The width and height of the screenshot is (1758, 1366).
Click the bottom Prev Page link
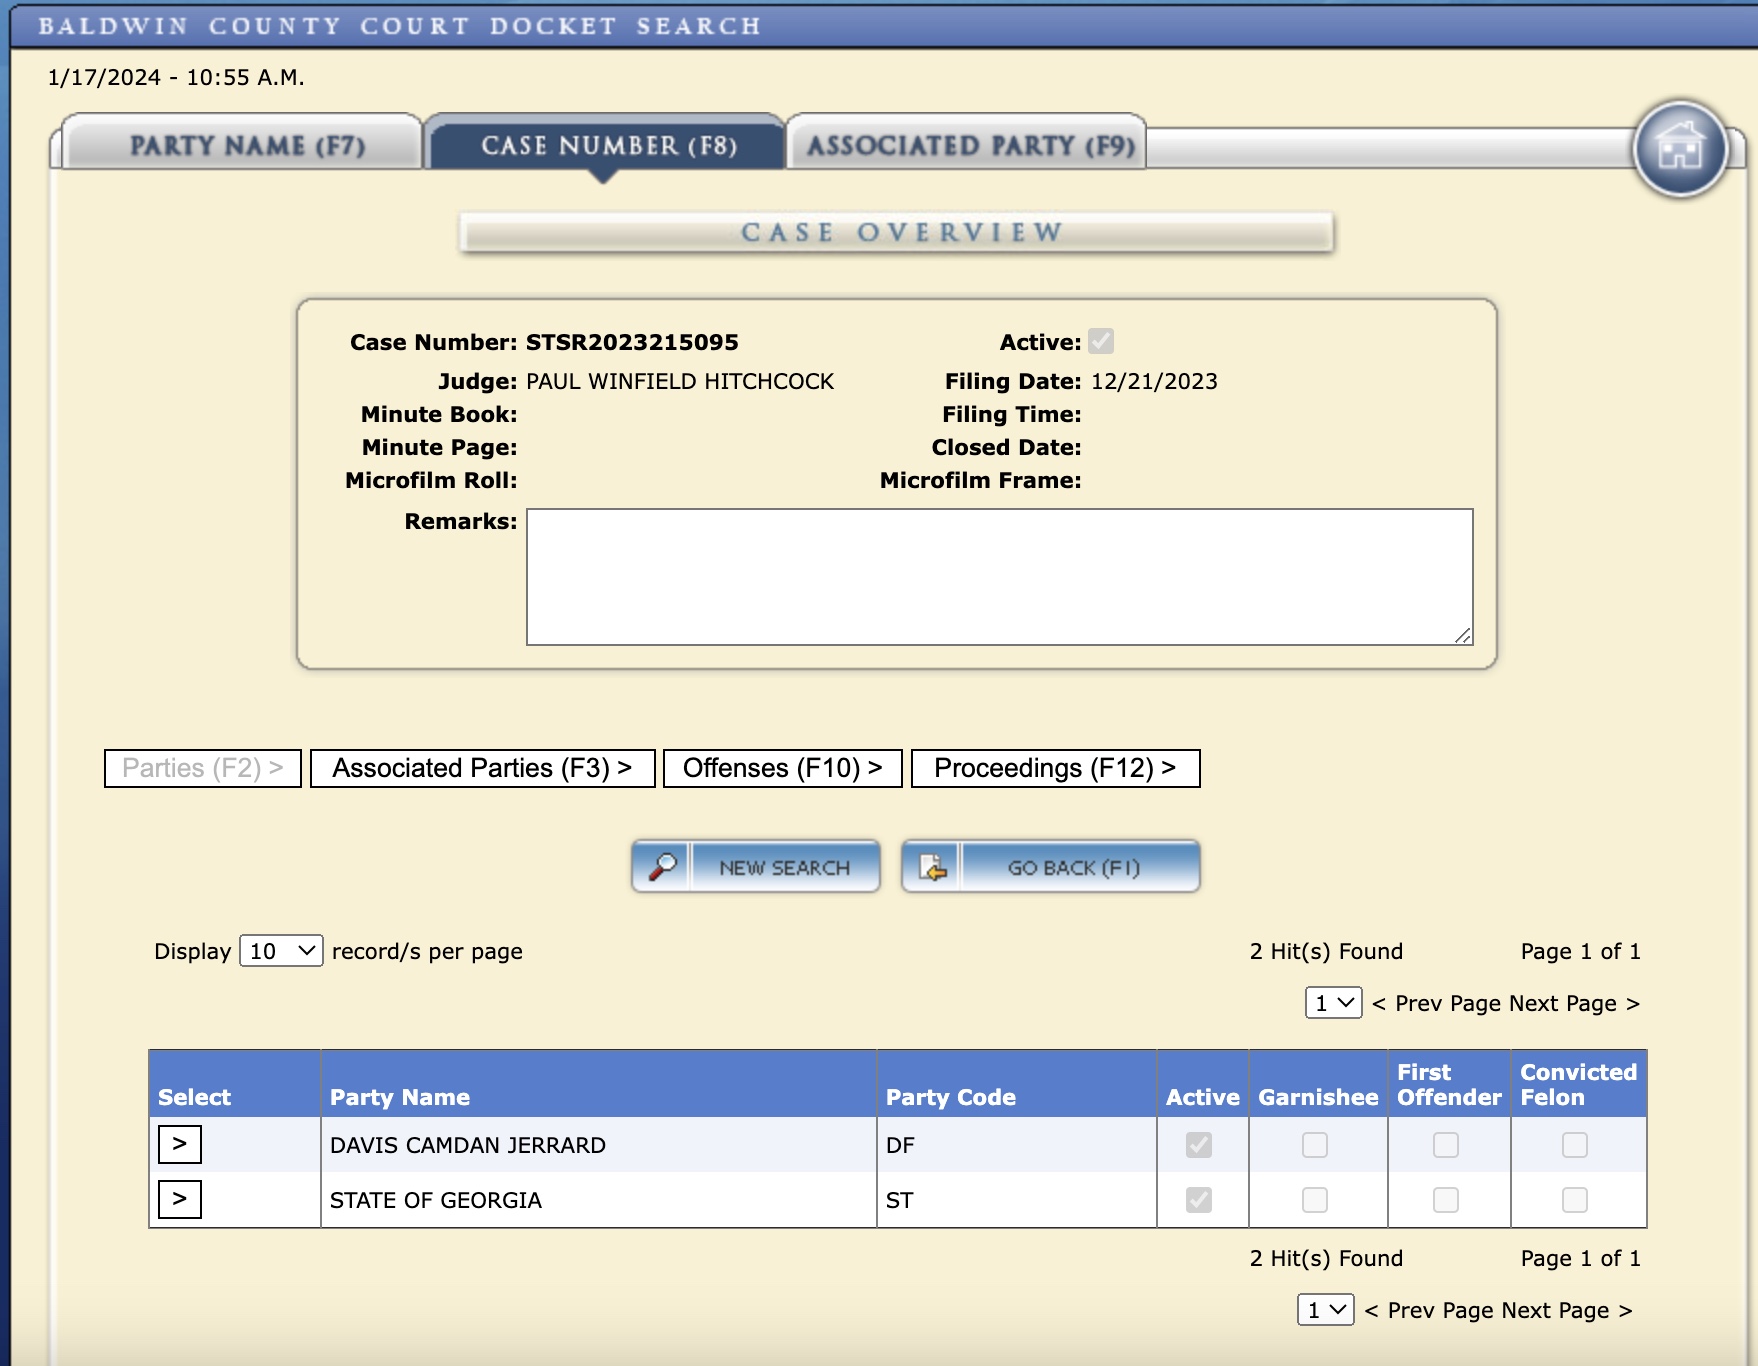point(1429,1310)
